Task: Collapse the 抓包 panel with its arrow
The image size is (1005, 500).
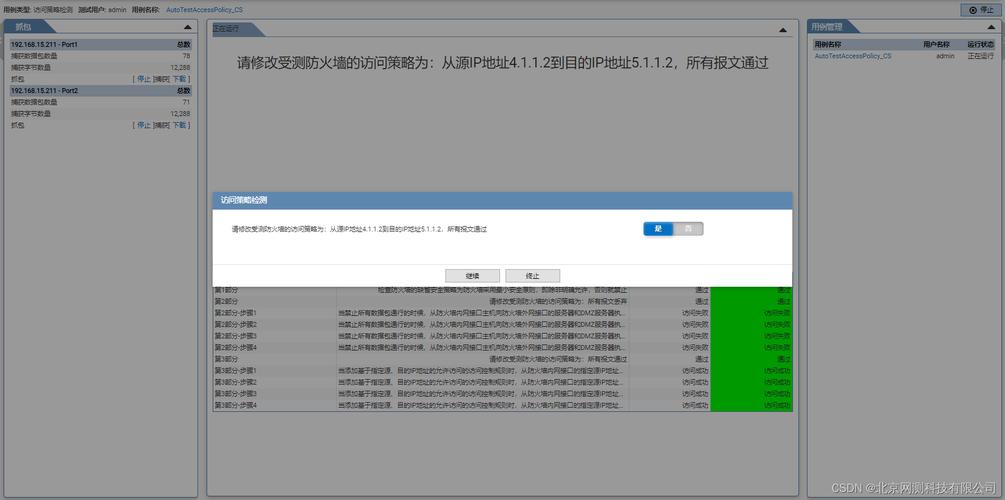Action: 187,27
